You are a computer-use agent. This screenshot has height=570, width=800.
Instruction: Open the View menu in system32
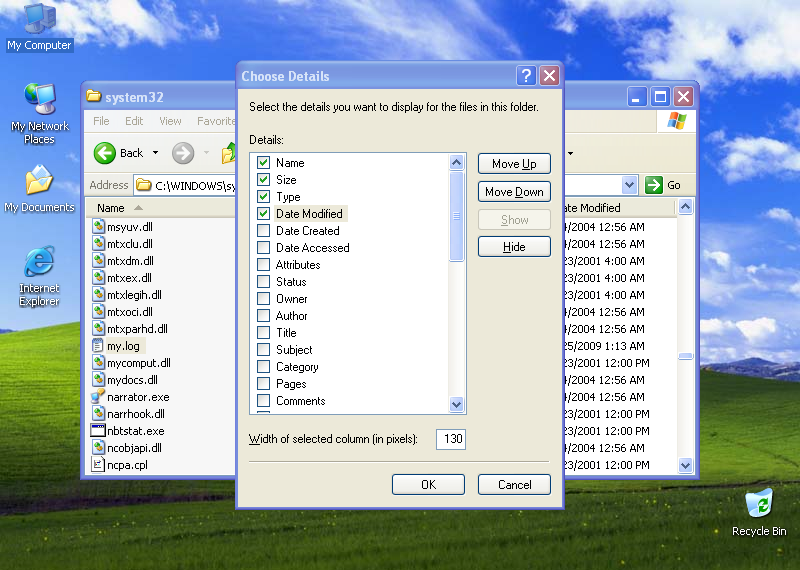(170, 121)
